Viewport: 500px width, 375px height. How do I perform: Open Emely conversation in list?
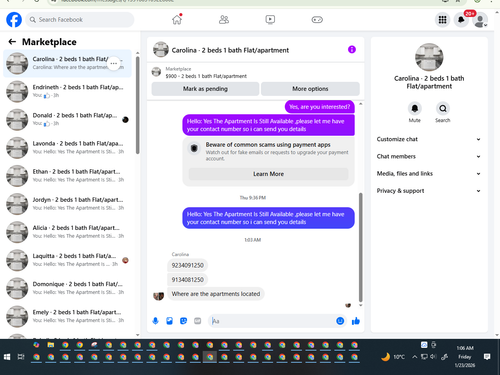67,316
